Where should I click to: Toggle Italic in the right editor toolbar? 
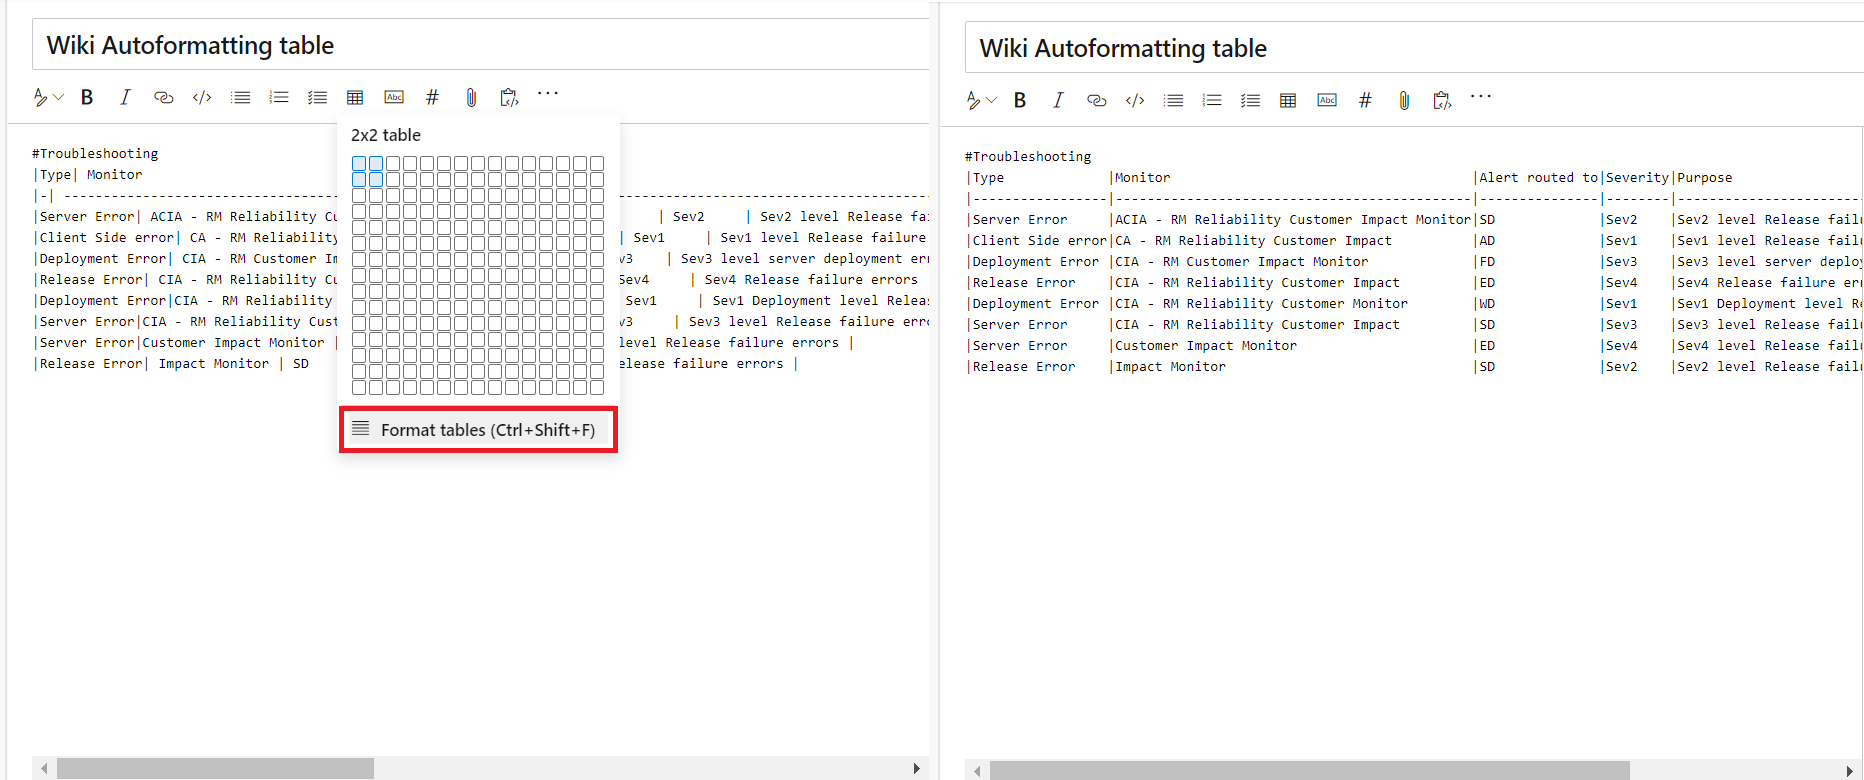pyautogui.click(x=1058, y=100)
